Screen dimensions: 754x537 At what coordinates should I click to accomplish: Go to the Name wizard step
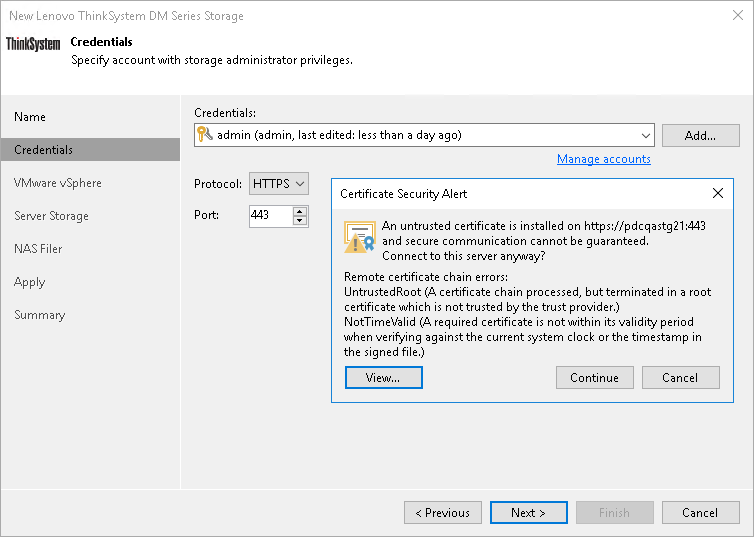[30, 117]
